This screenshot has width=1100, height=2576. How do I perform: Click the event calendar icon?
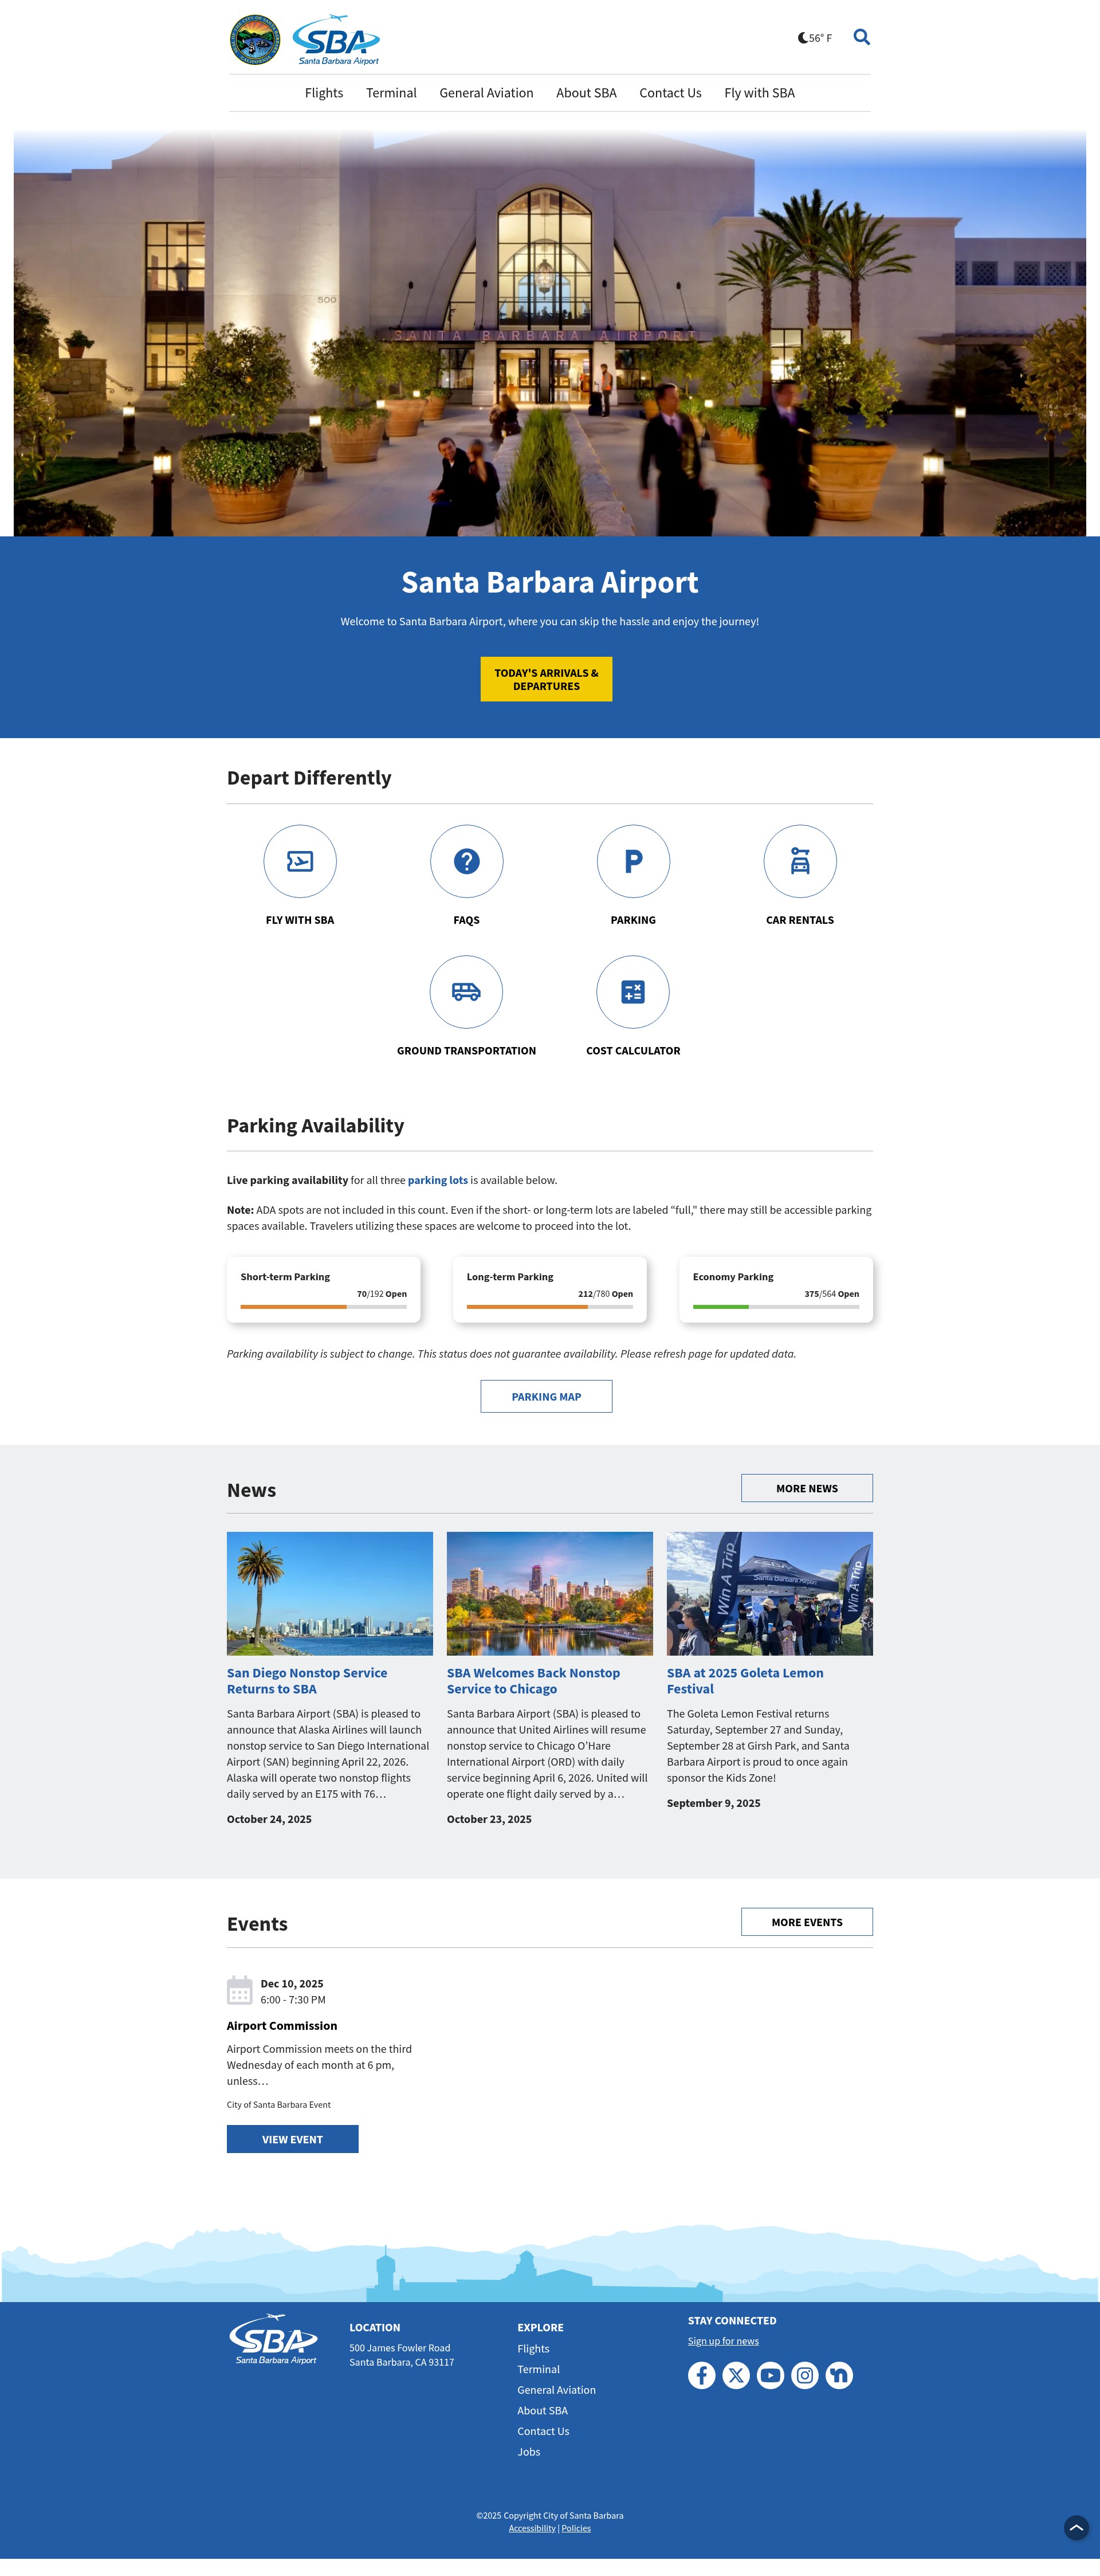tap(240, 1990)
